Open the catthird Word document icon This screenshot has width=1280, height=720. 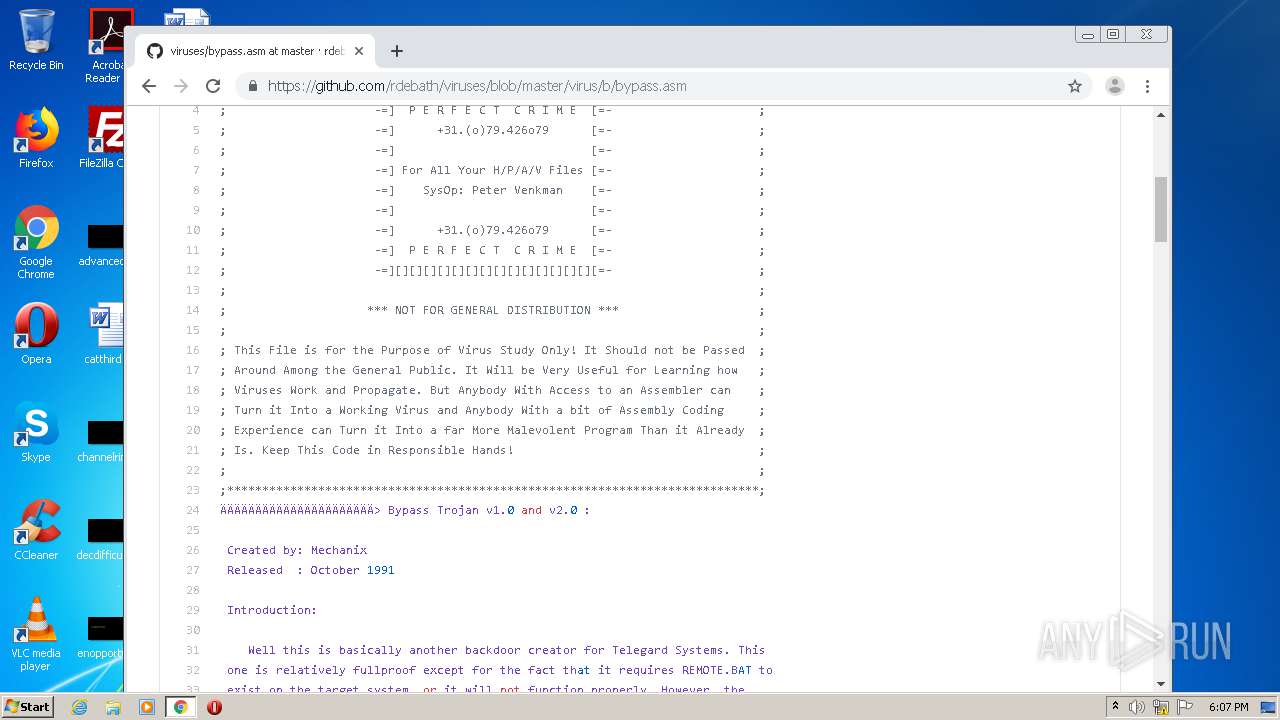tap(104, 334)
